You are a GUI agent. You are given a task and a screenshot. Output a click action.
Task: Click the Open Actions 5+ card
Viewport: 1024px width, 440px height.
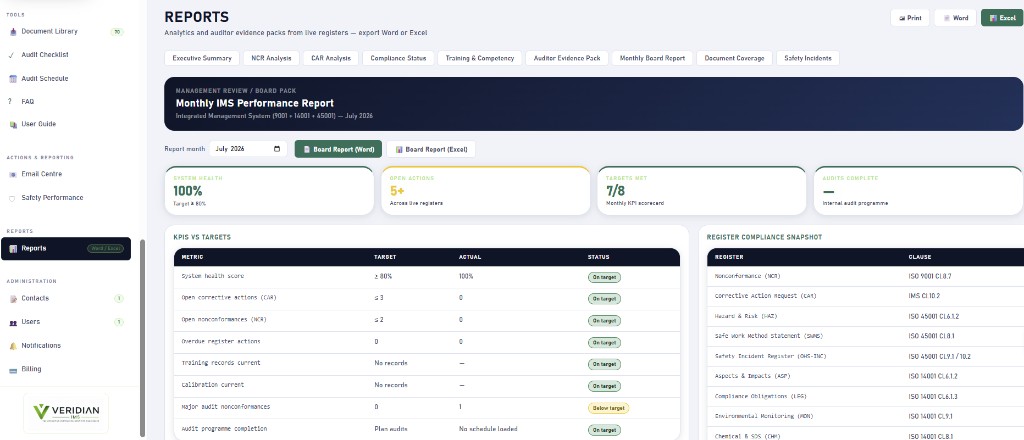(485, 191)
